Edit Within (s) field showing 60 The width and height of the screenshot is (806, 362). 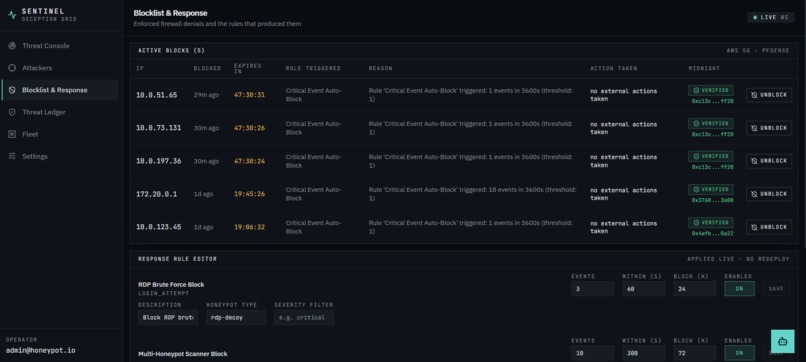point(644,289)
